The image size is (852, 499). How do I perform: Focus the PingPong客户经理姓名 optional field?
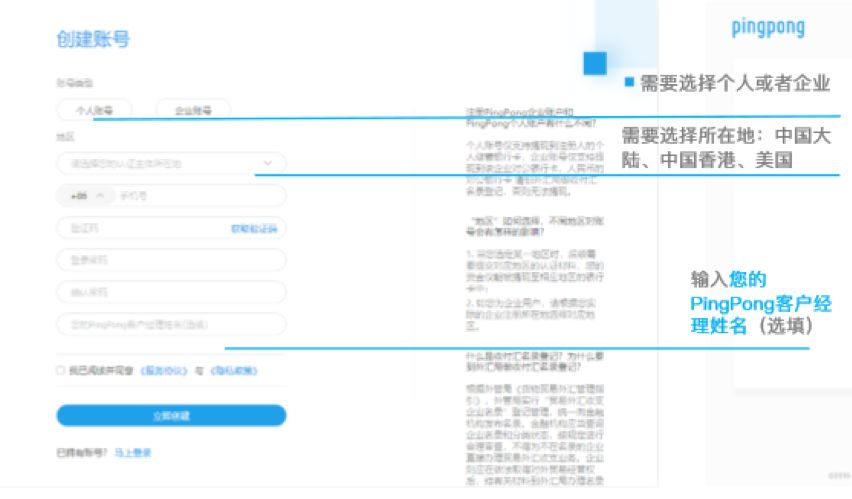pyautogui.click(x=171, y=325)
